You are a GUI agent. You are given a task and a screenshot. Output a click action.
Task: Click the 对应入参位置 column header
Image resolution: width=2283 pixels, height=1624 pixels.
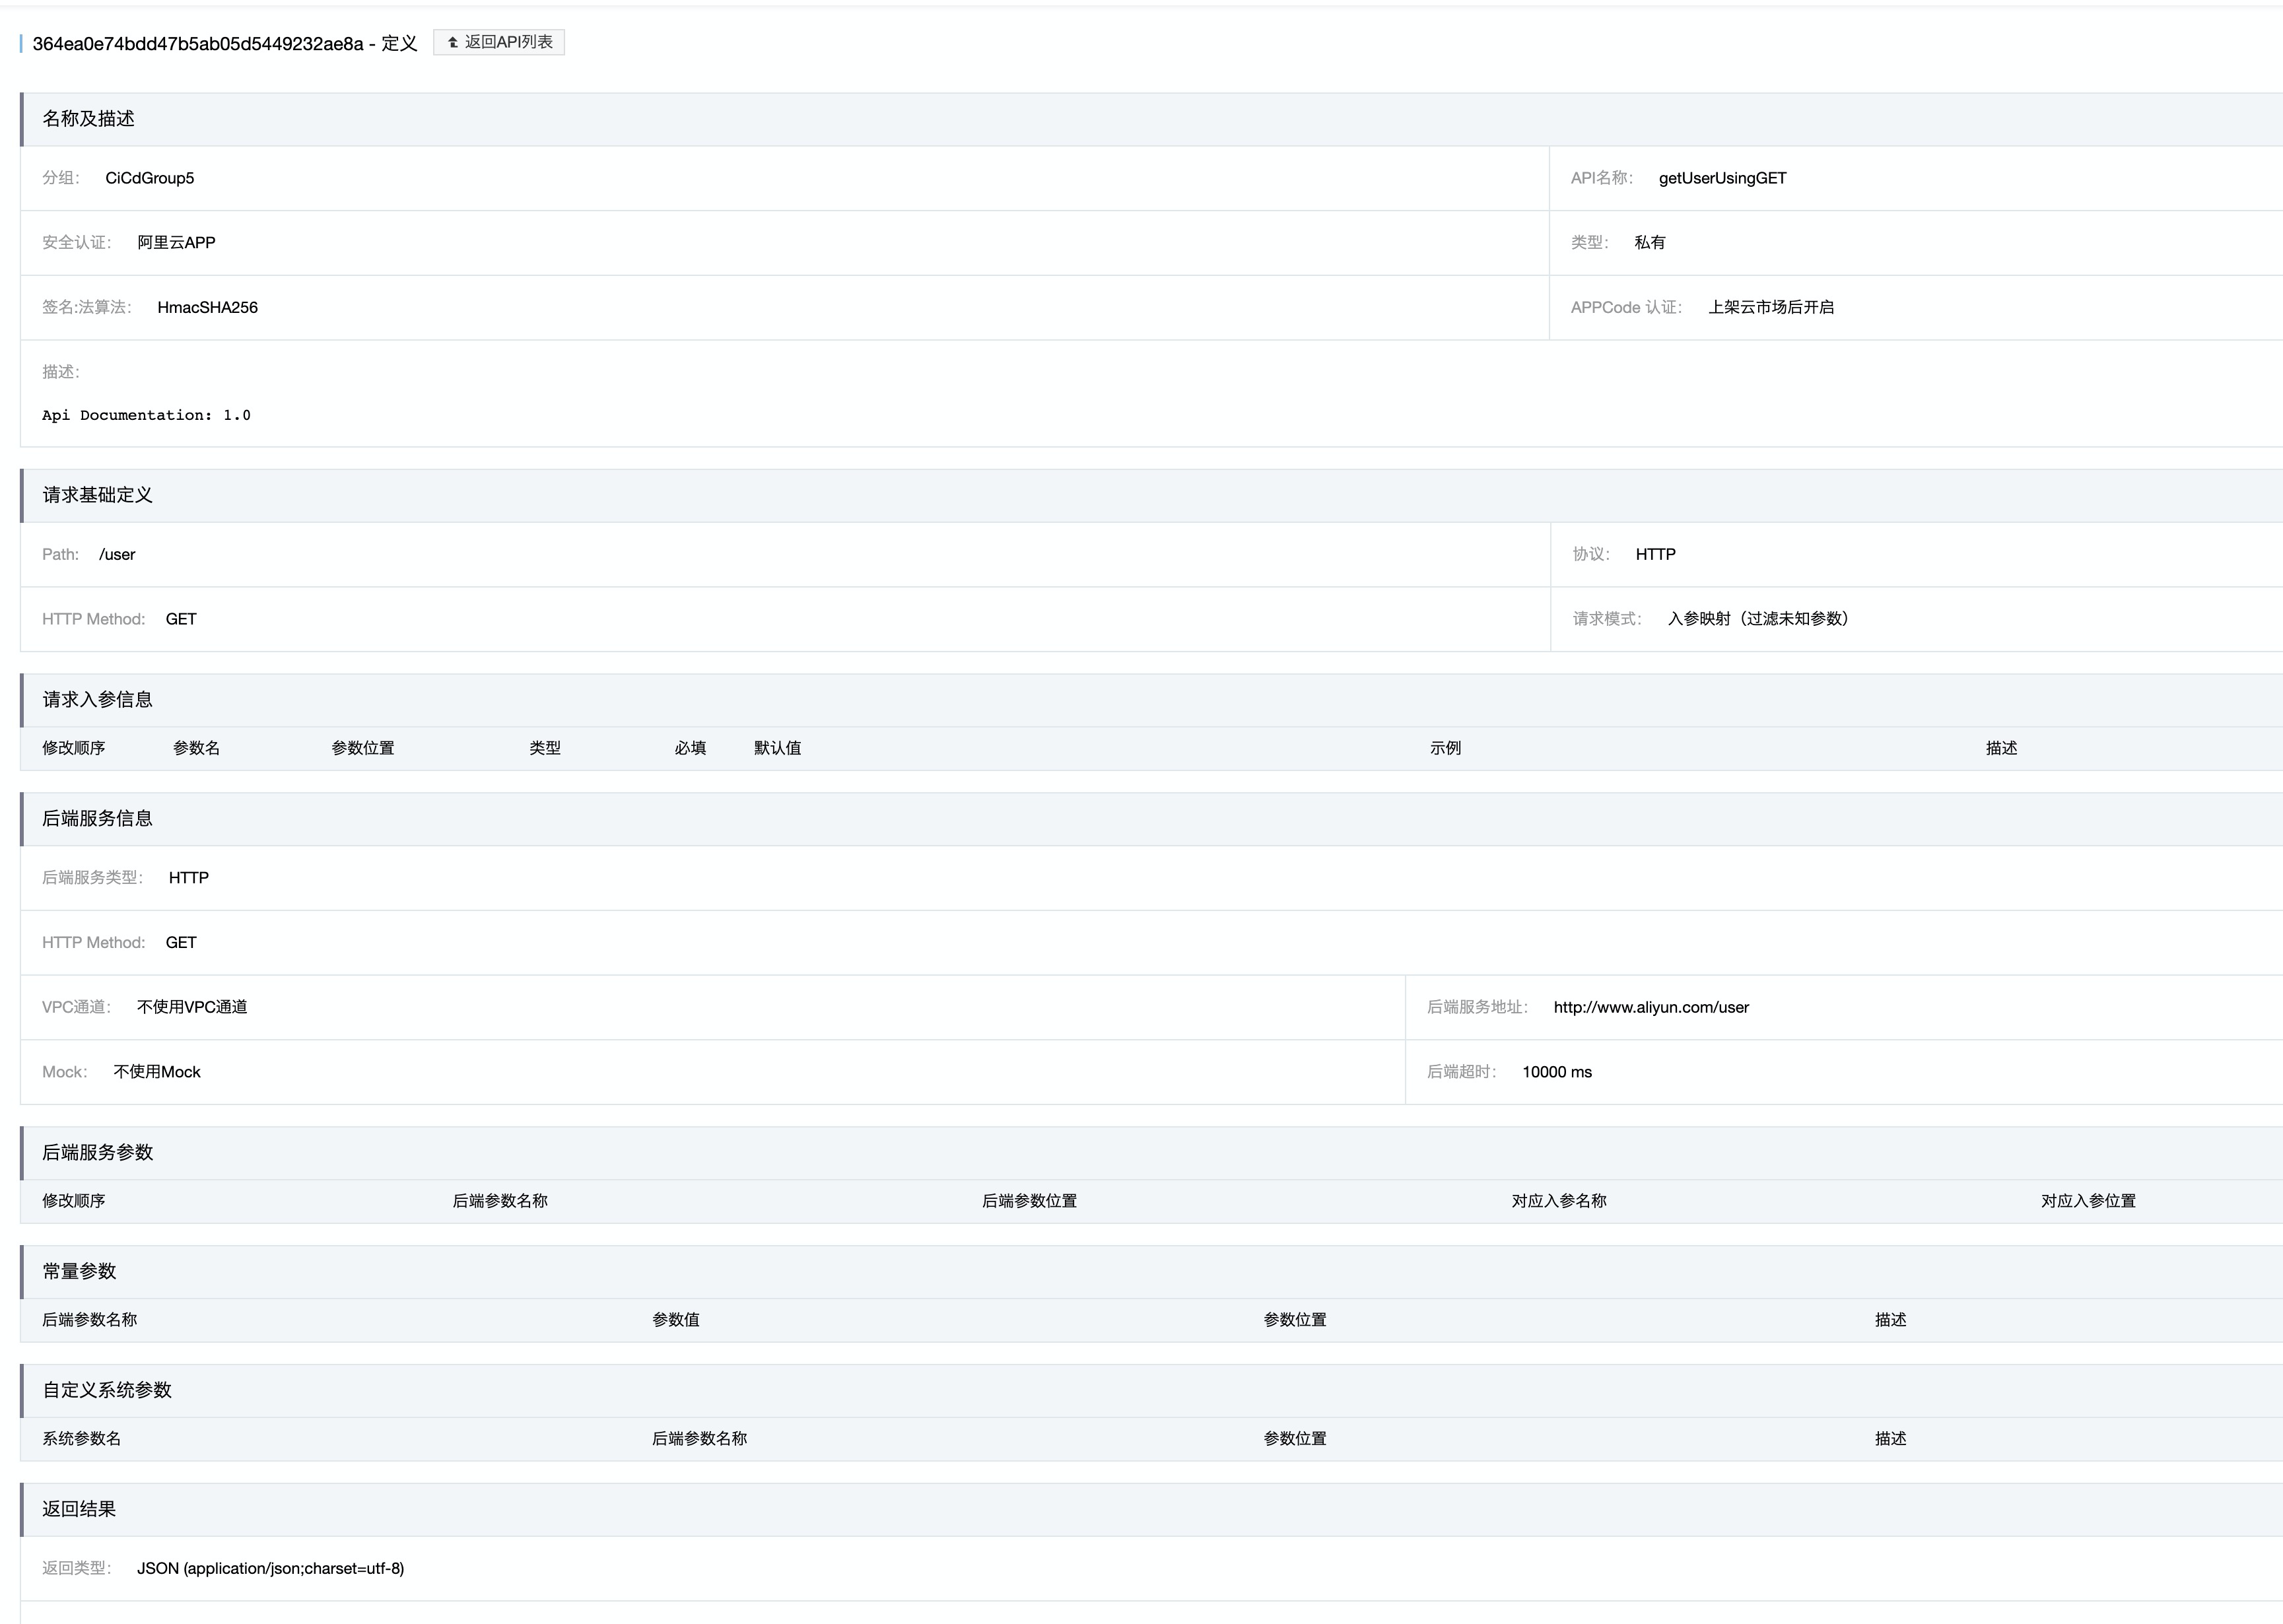point(2088,1201)
